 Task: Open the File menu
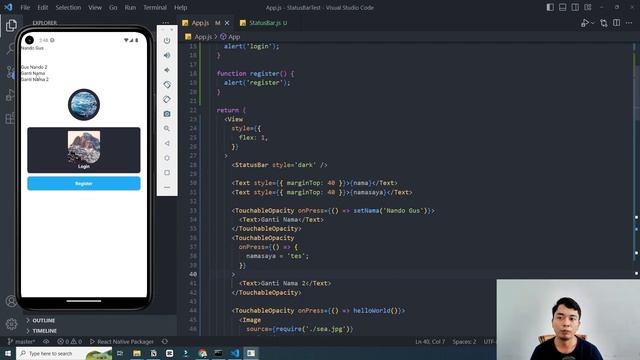click(x=25, y=7)
